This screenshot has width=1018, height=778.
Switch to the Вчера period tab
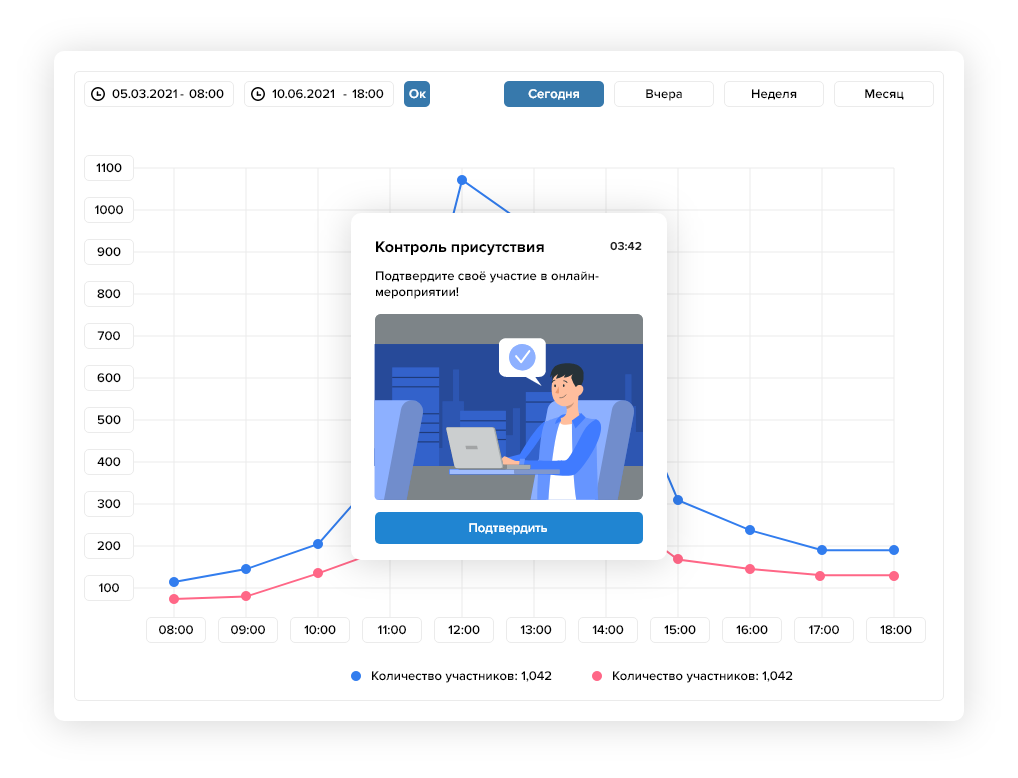(663, 94)
